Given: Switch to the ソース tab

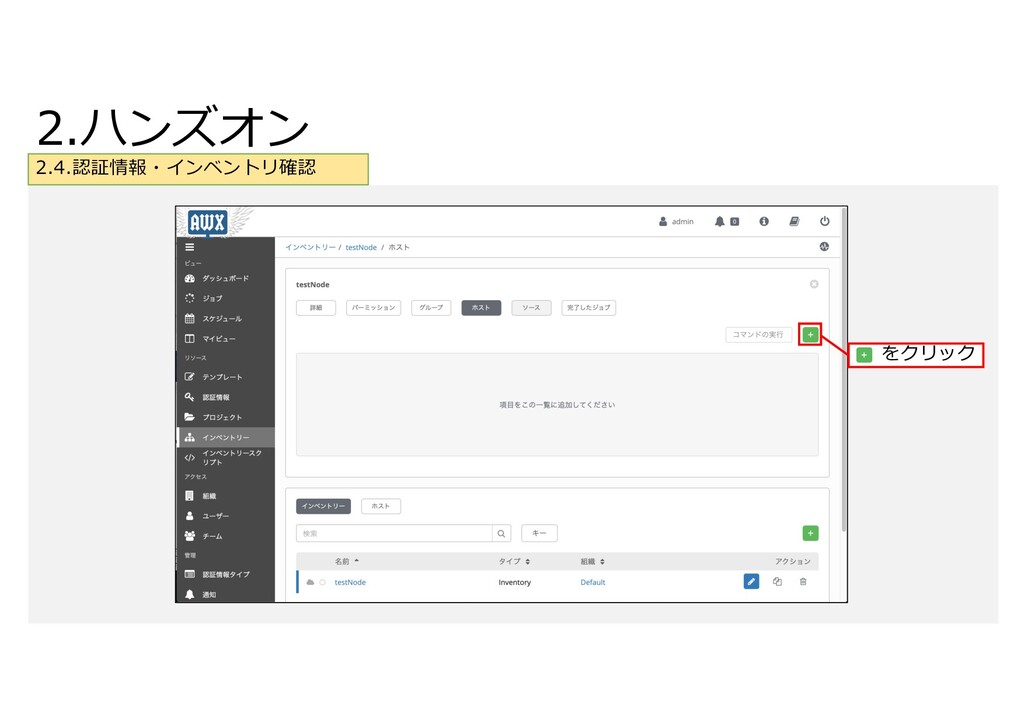Looking at the screenshot, I should tap(531, 307).
